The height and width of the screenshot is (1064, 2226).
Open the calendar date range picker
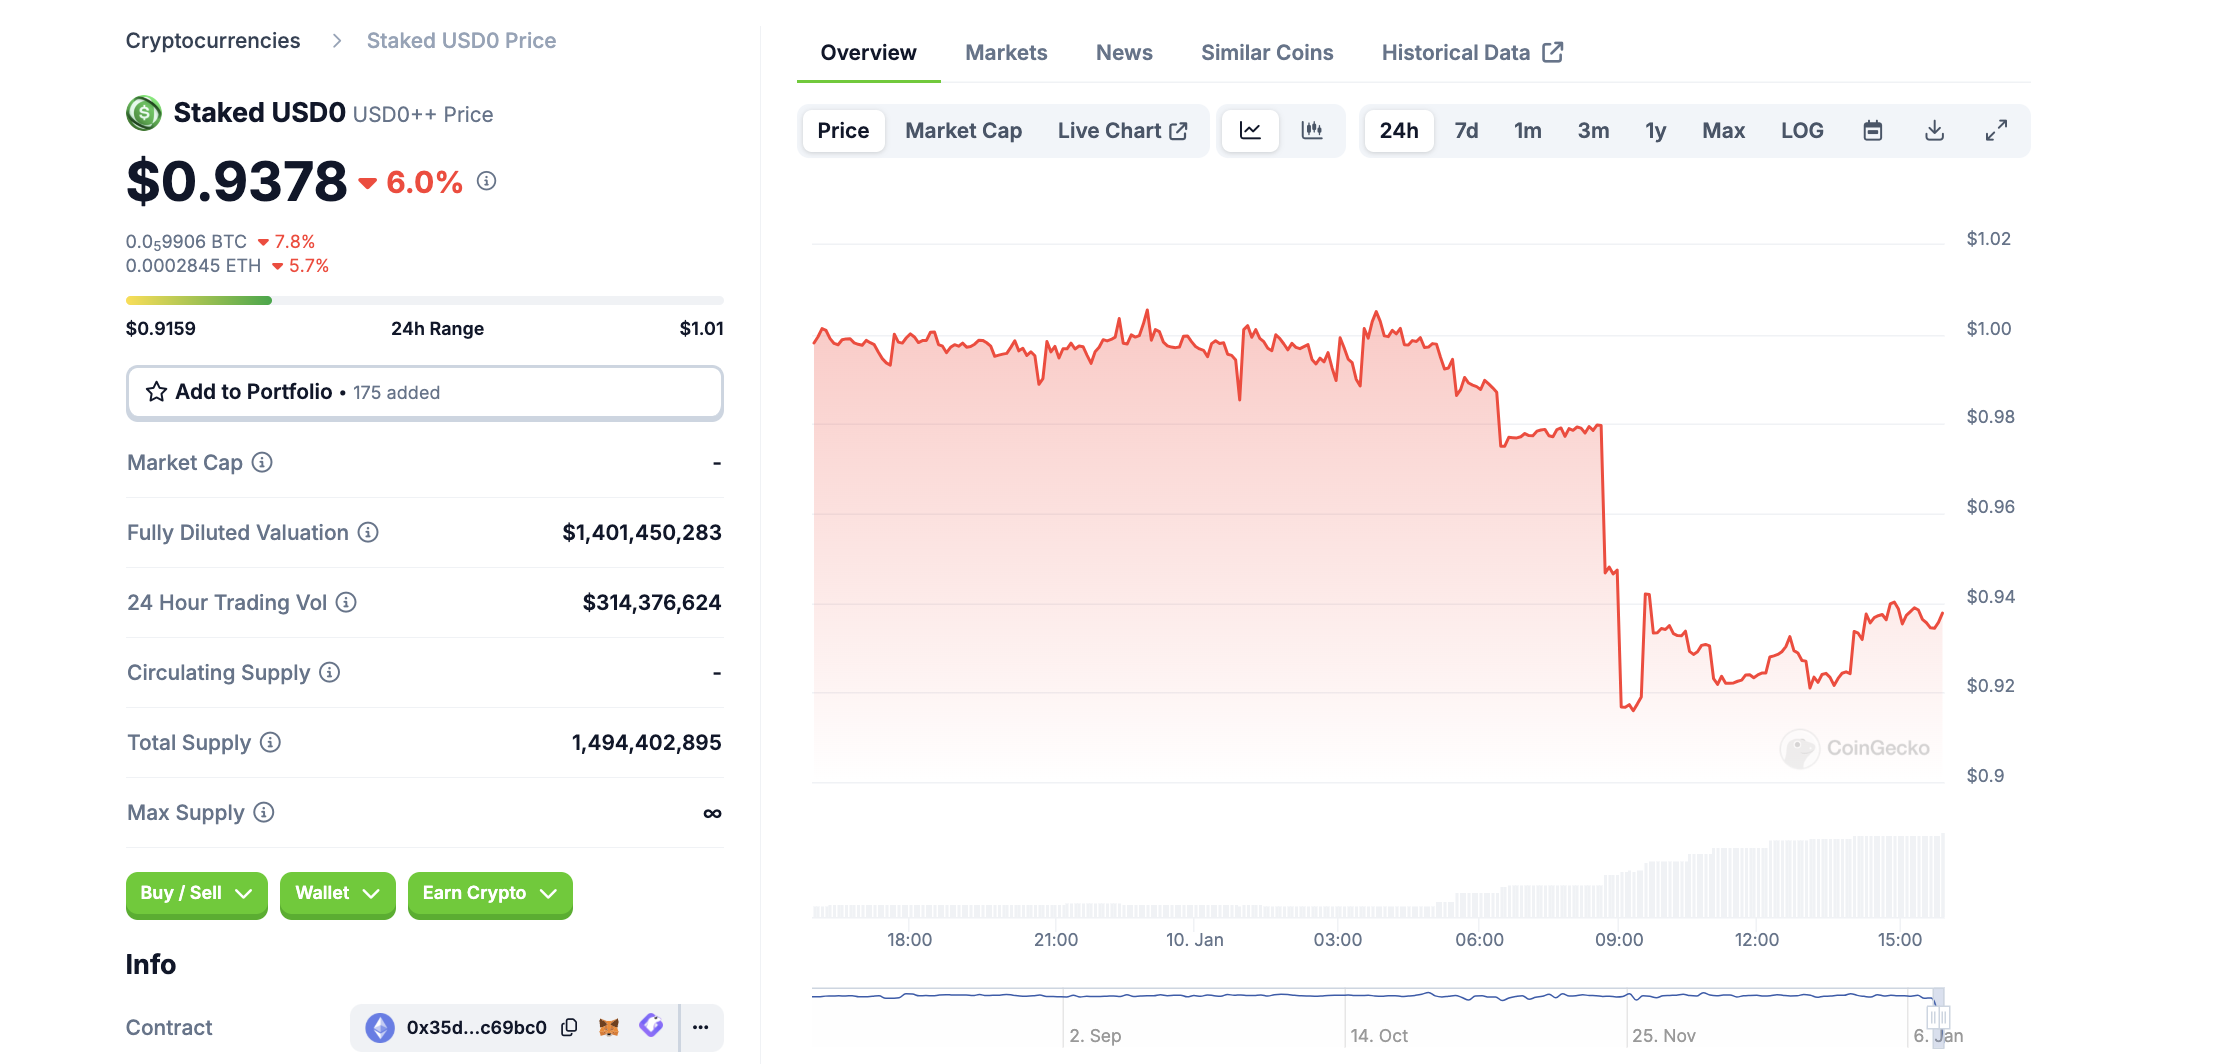click(1872, 131)
